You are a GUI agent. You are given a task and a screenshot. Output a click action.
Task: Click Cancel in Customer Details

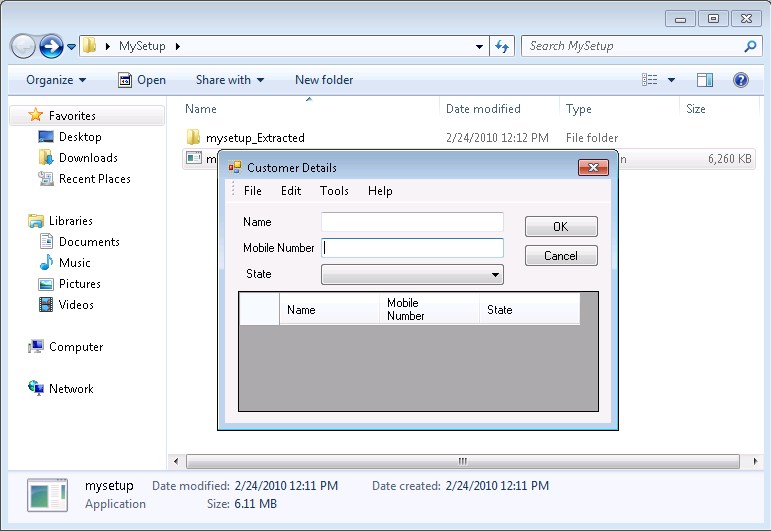click(561, 256)
